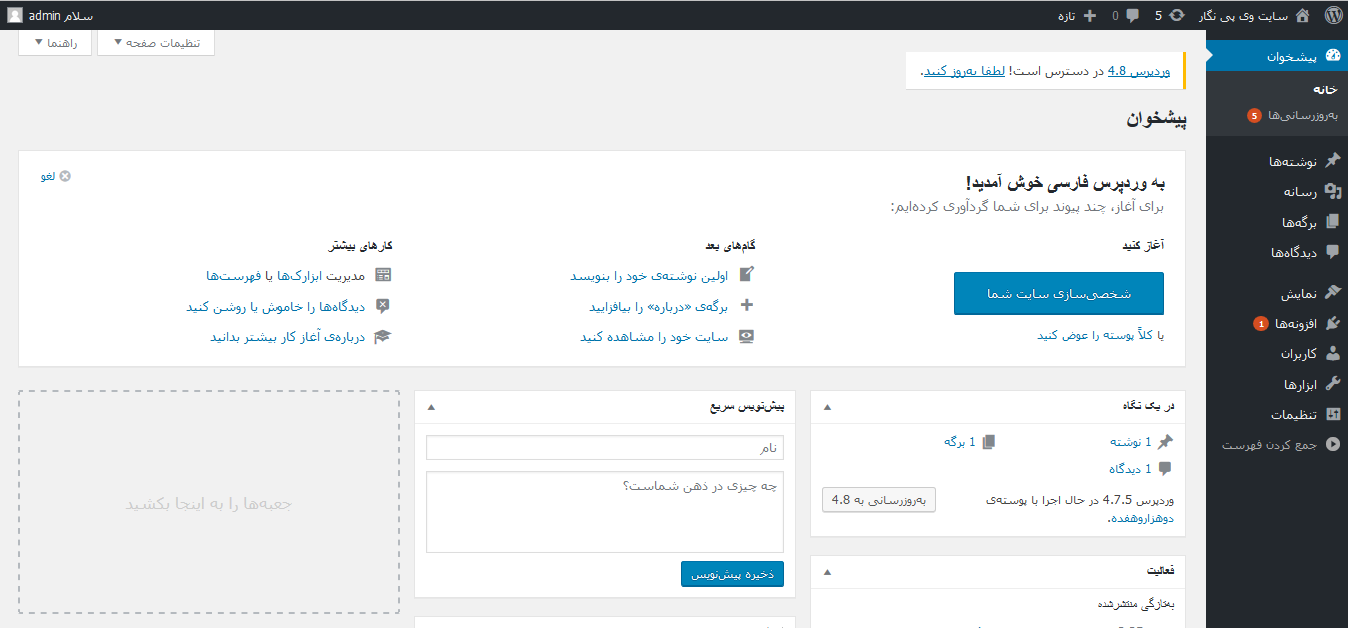Open the site home icon in admin bar
The image size is (1348, 628).
click(x=1302, y=15)
